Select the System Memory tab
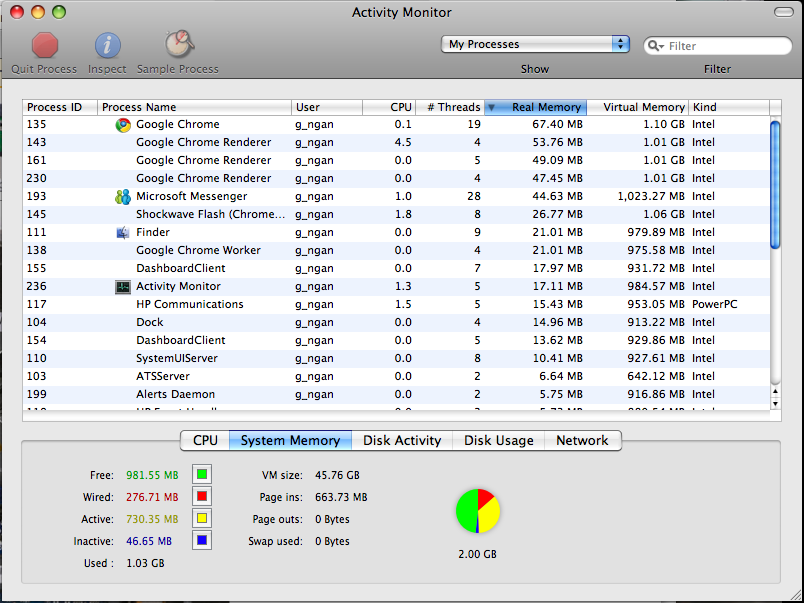The height and width of the screenshot is (603, 804). tap(290, 440)
